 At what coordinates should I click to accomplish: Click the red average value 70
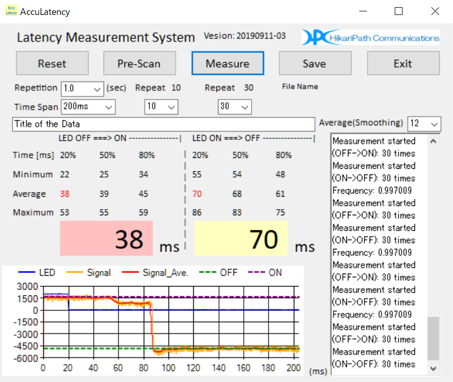pyautogui.click(x=197, y=194)
